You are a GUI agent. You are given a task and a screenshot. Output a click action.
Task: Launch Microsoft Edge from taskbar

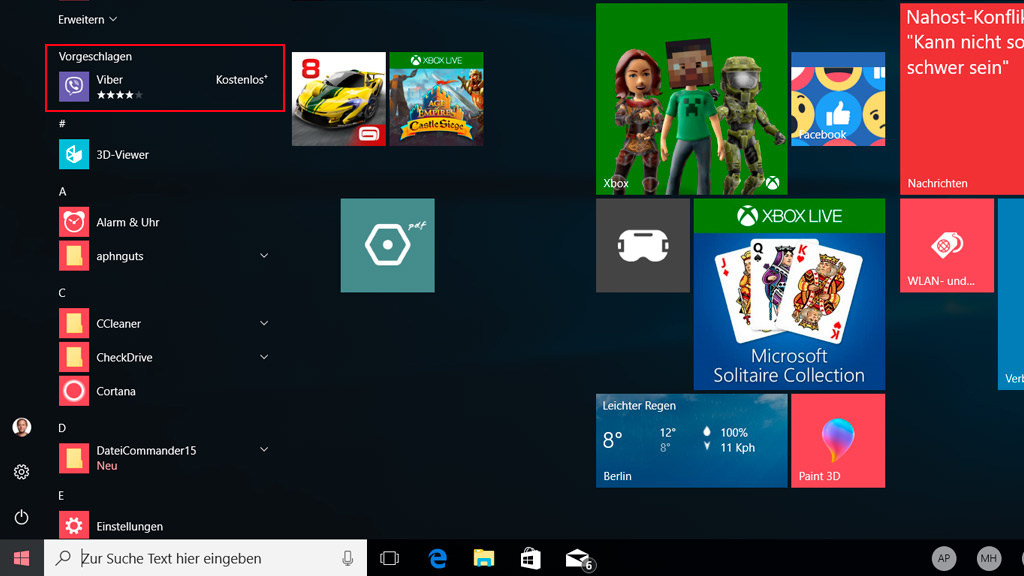[x=437, y=558]
